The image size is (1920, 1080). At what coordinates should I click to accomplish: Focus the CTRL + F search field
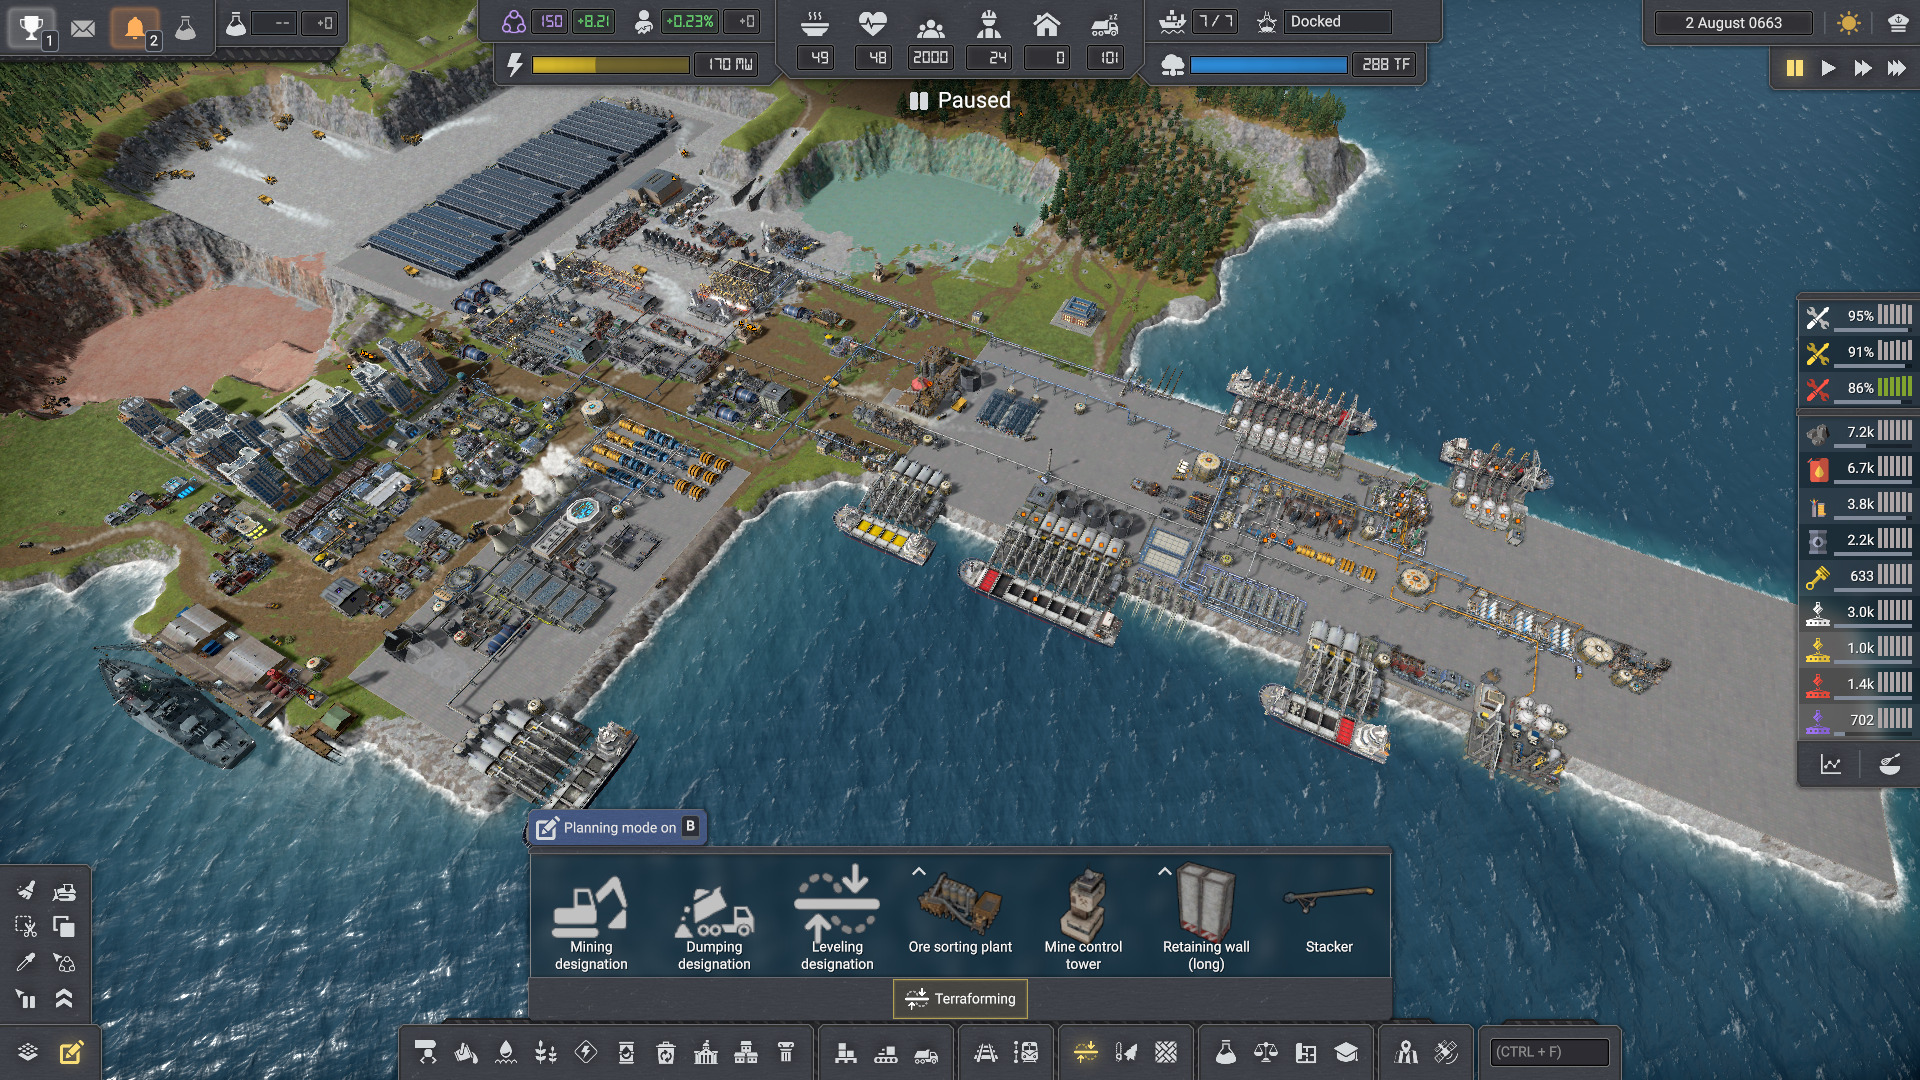point(1549,1052)
